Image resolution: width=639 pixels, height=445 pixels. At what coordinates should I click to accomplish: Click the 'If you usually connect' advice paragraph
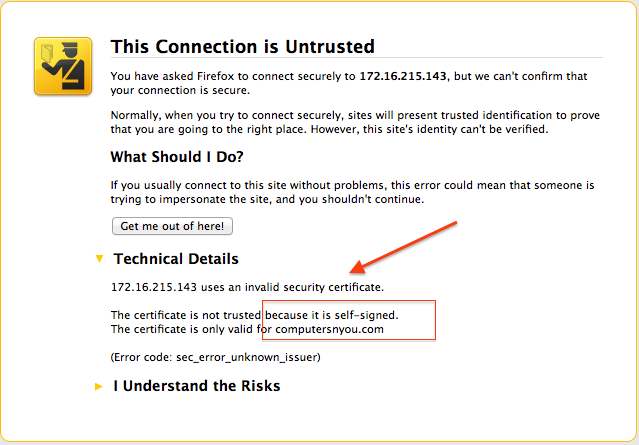(350, 192)
